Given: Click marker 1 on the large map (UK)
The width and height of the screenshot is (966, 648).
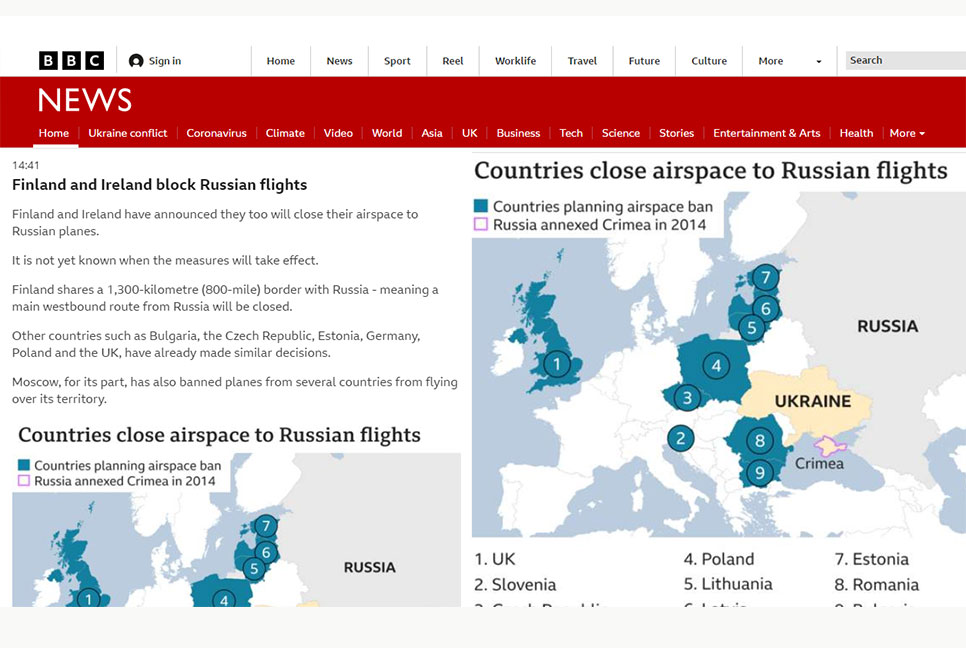Looking at the screenshot, I should pos(557,364).
